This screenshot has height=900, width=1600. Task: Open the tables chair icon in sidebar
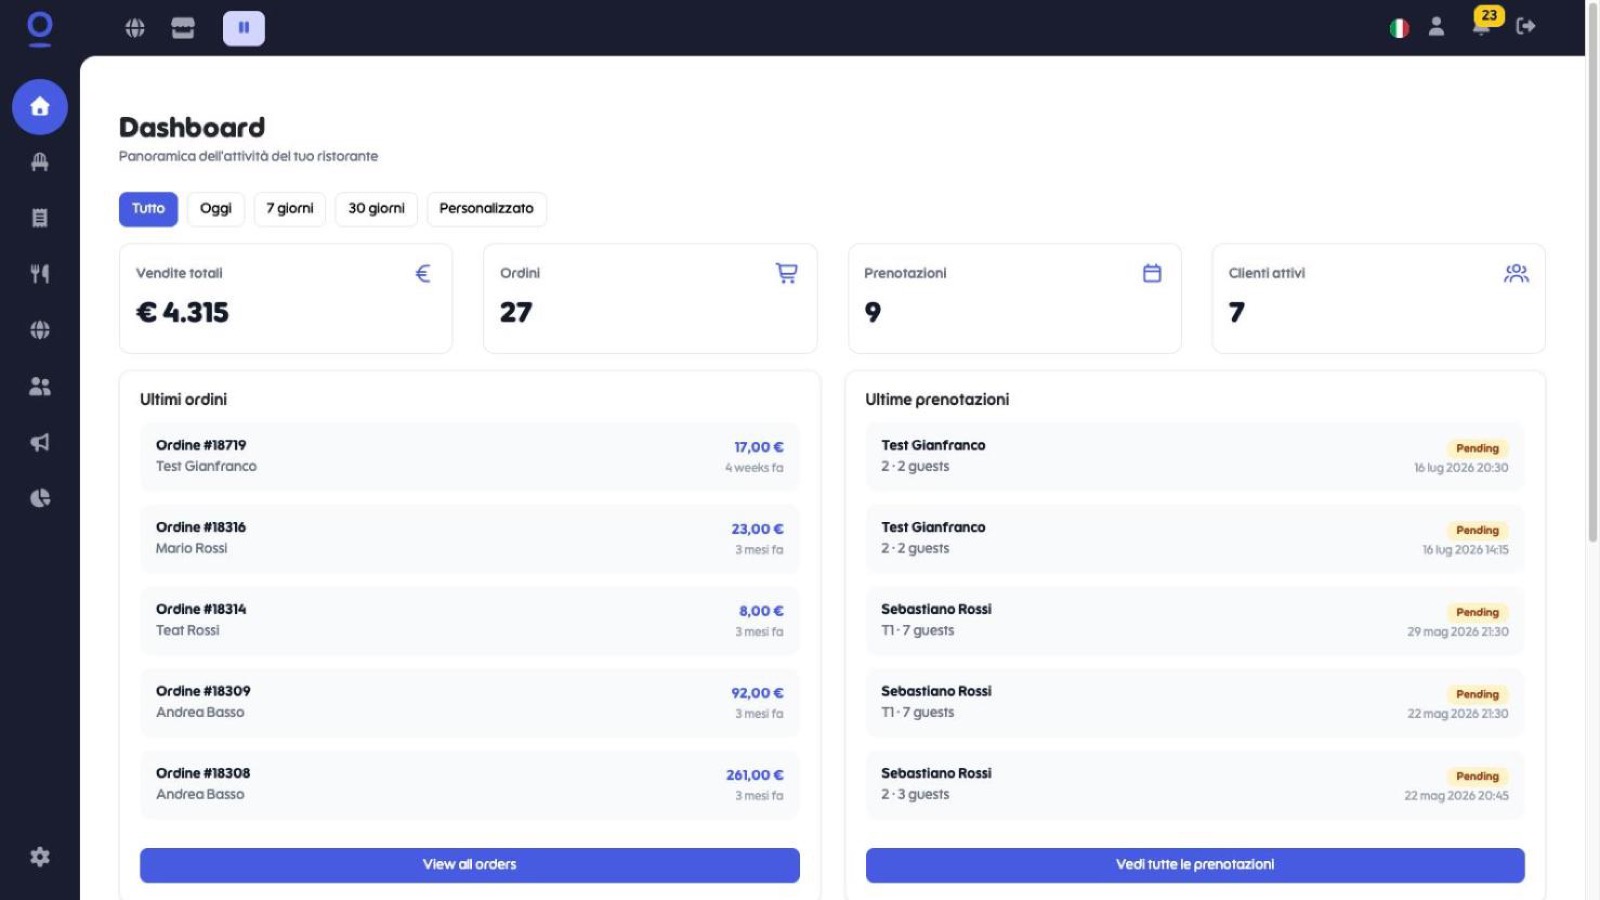click(x=40, y=162)
